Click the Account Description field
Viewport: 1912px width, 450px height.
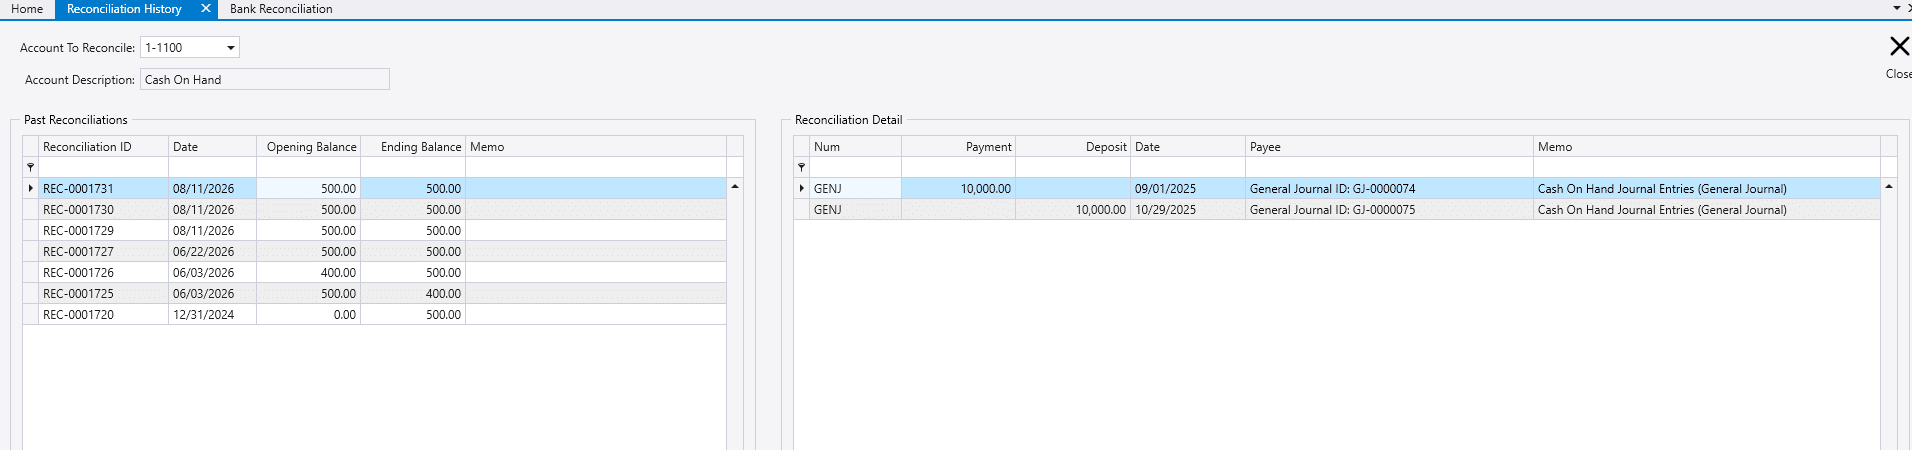pyautogui.click(x=265, y=79)
